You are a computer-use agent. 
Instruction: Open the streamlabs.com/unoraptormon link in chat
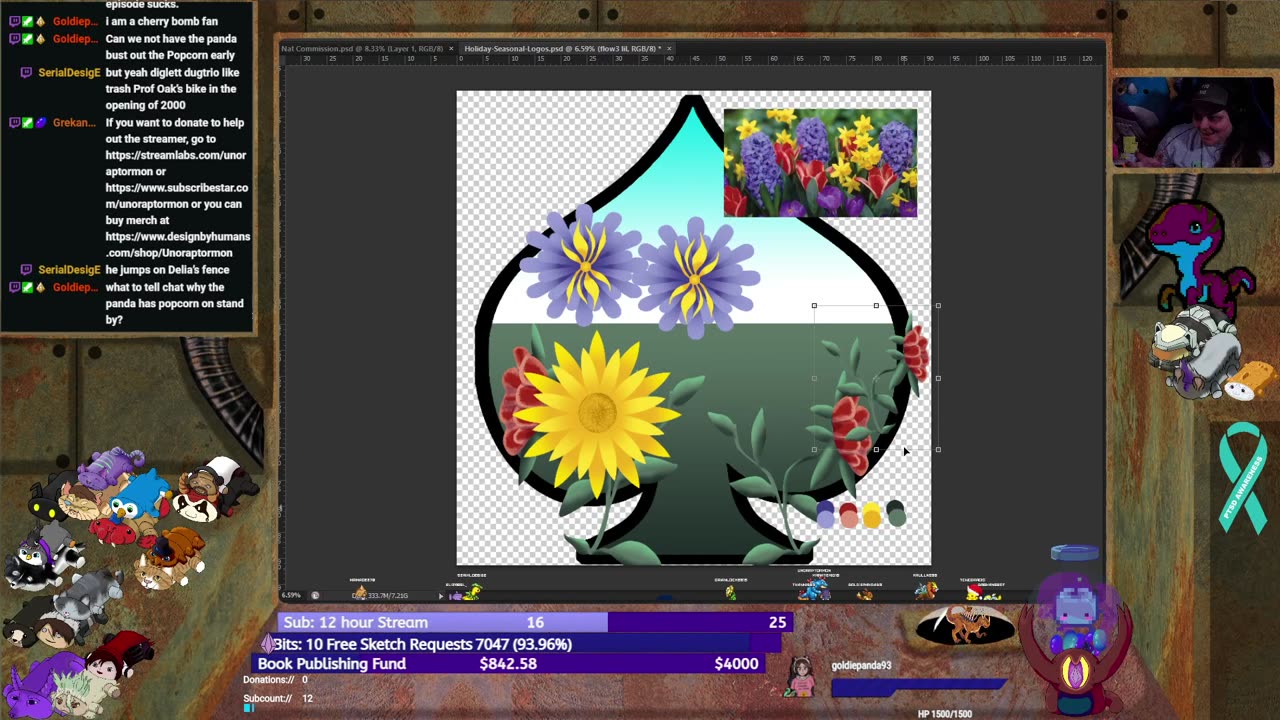(x=176, y=163)
